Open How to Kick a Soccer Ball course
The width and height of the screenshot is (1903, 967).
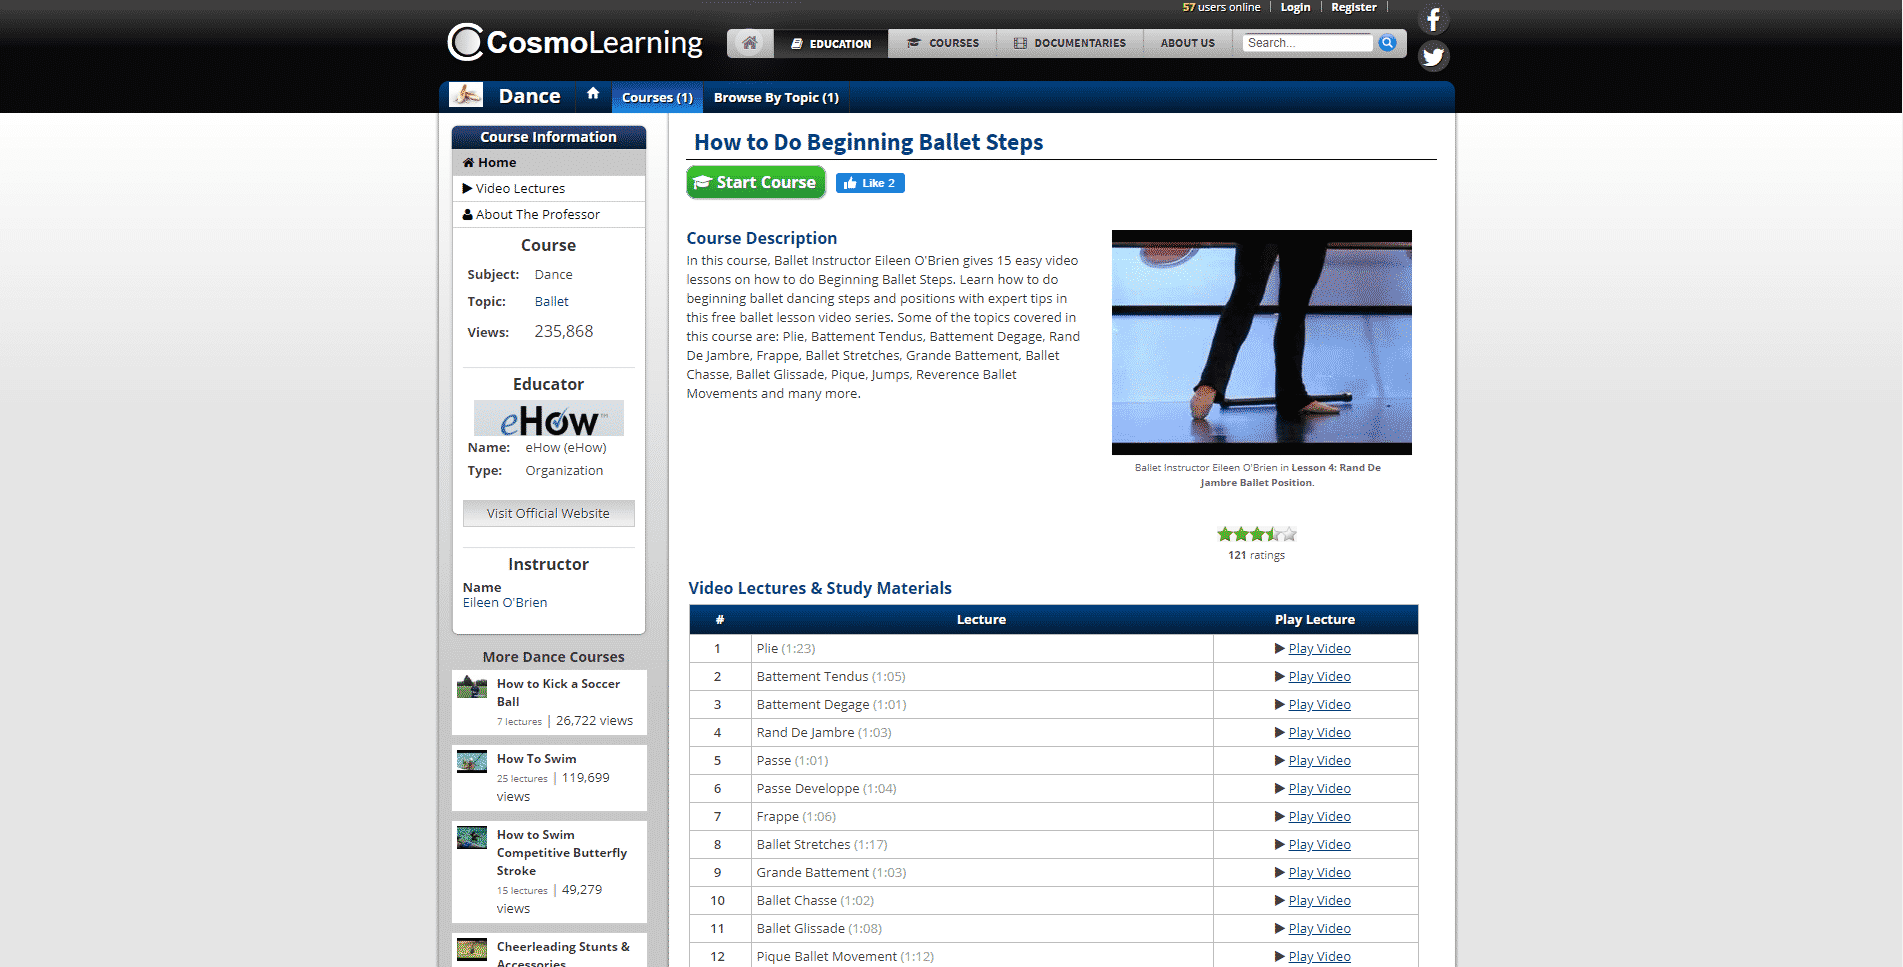(558, 692)
